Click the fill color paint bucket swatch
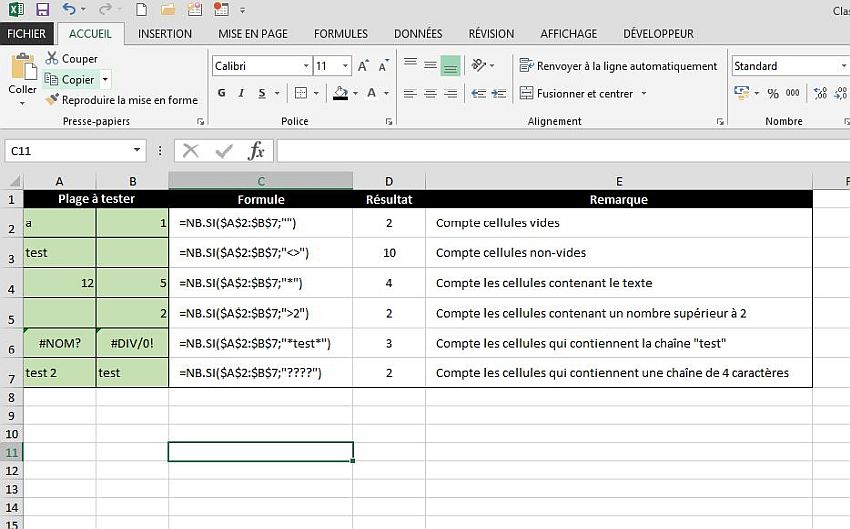This screenshot has height=529, width=850. [x=340, y=93]
